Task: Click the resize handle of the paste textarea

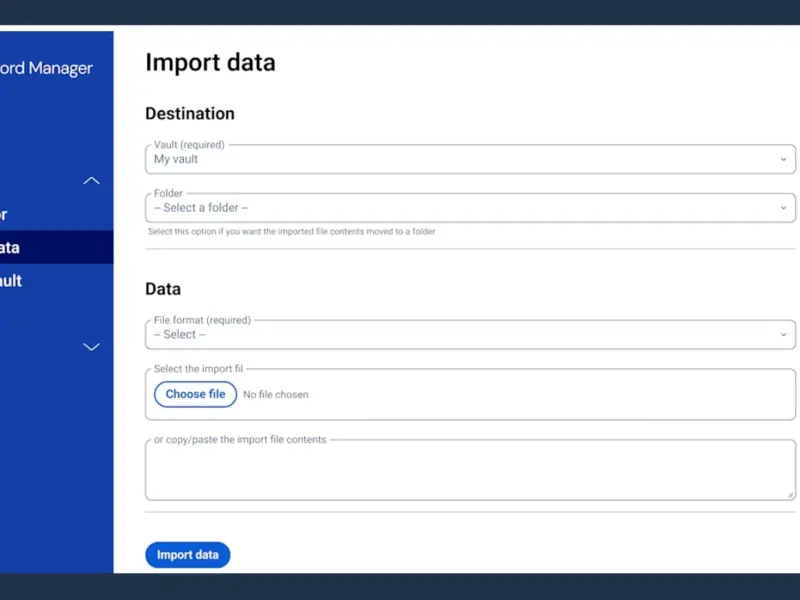Action: 790,494
